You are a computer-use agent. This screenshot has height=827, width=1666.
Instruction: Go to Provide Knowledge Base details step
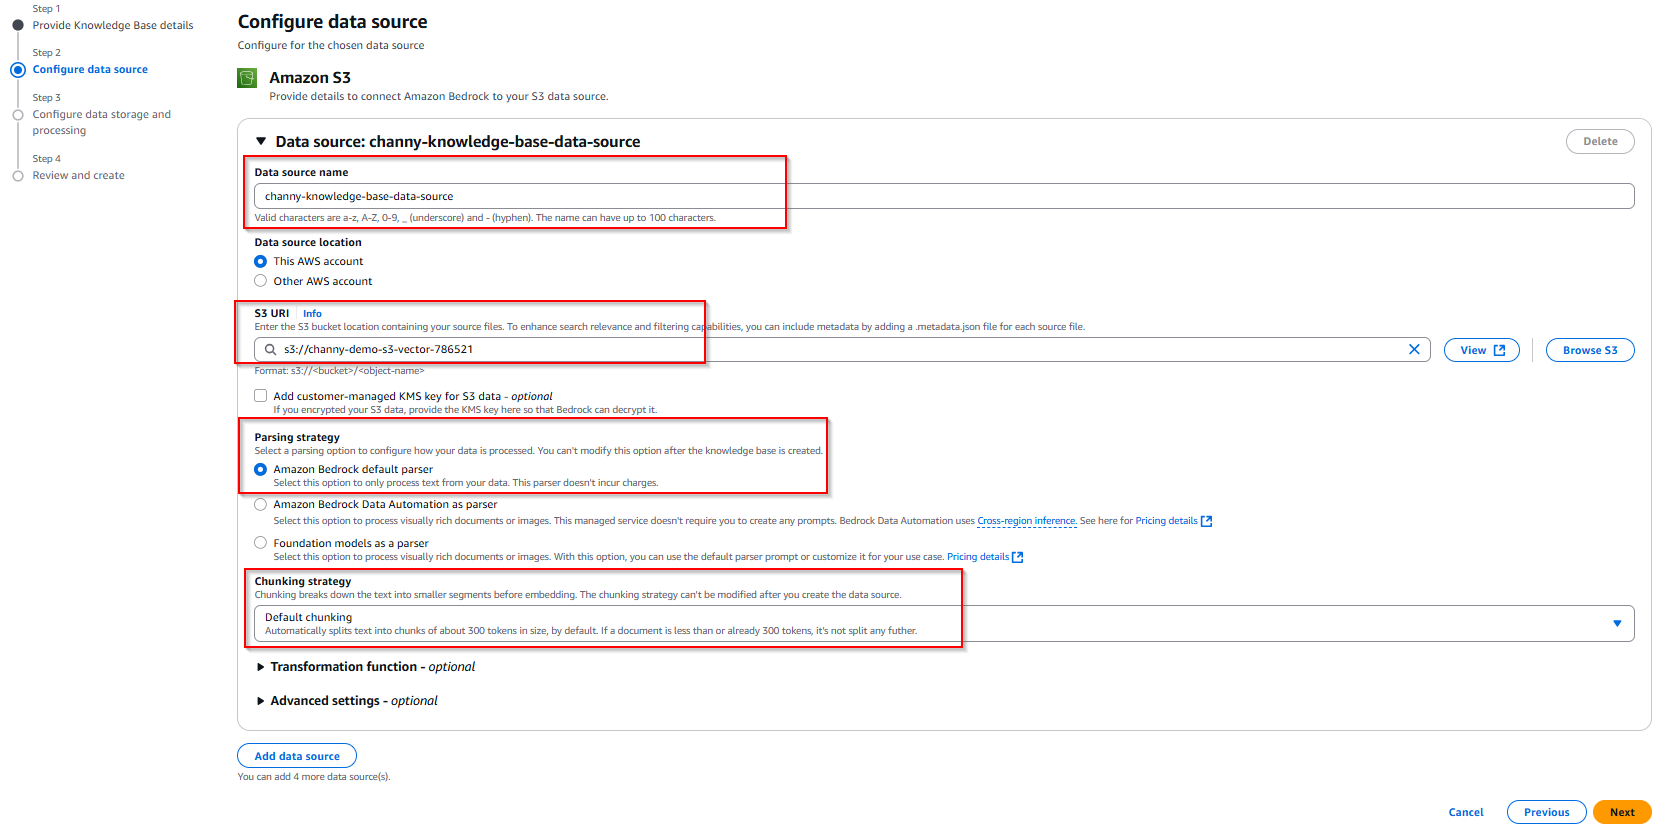[x=113, y=25]
